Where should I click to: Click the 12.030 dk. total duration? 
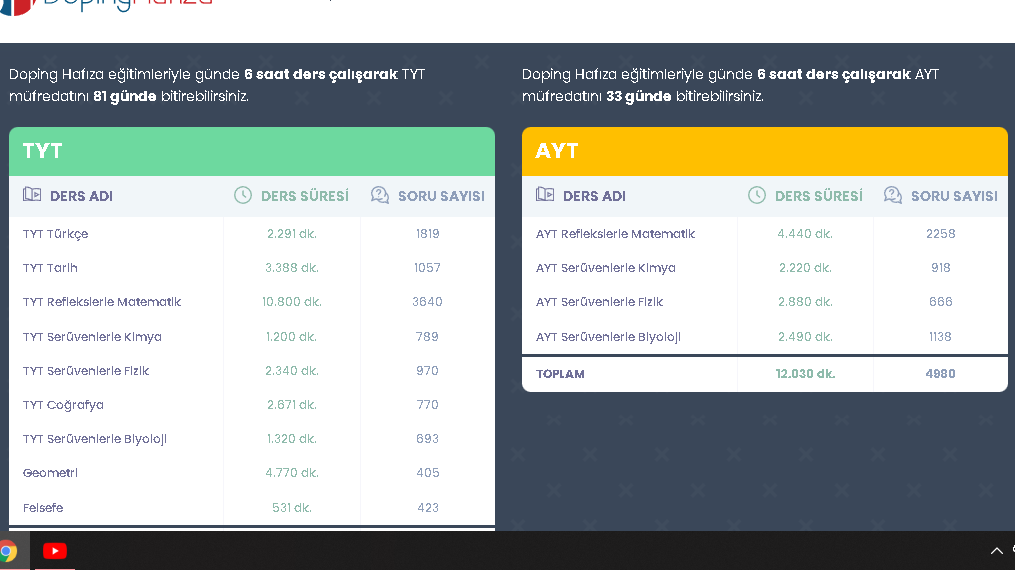[805, 374]
